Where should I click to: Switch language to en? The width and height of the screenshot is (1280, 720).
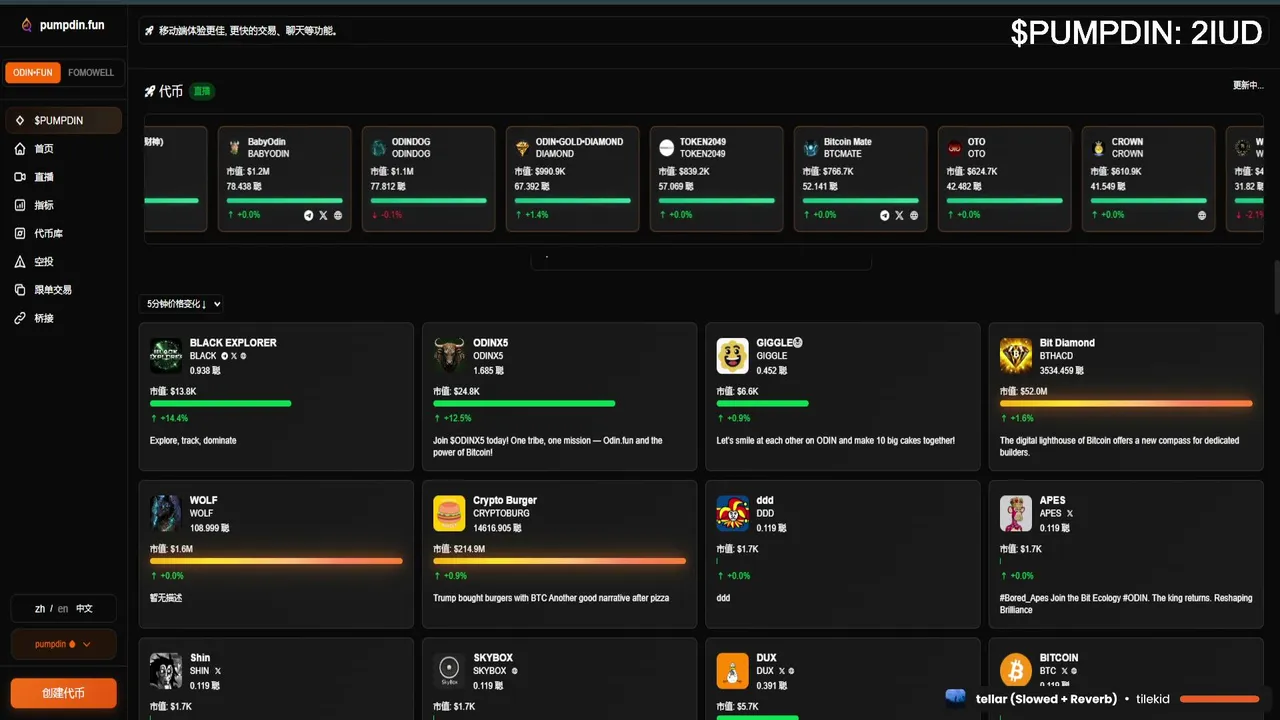[63, 609]
